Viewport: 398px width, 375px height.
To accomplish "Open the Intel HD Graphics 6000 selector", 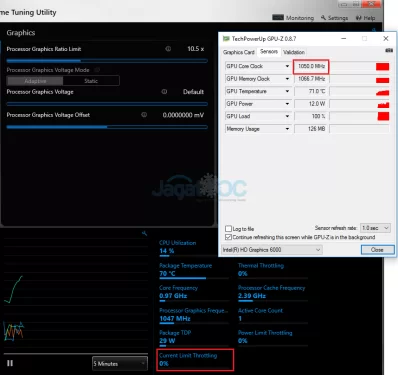I will coord(272,250).
